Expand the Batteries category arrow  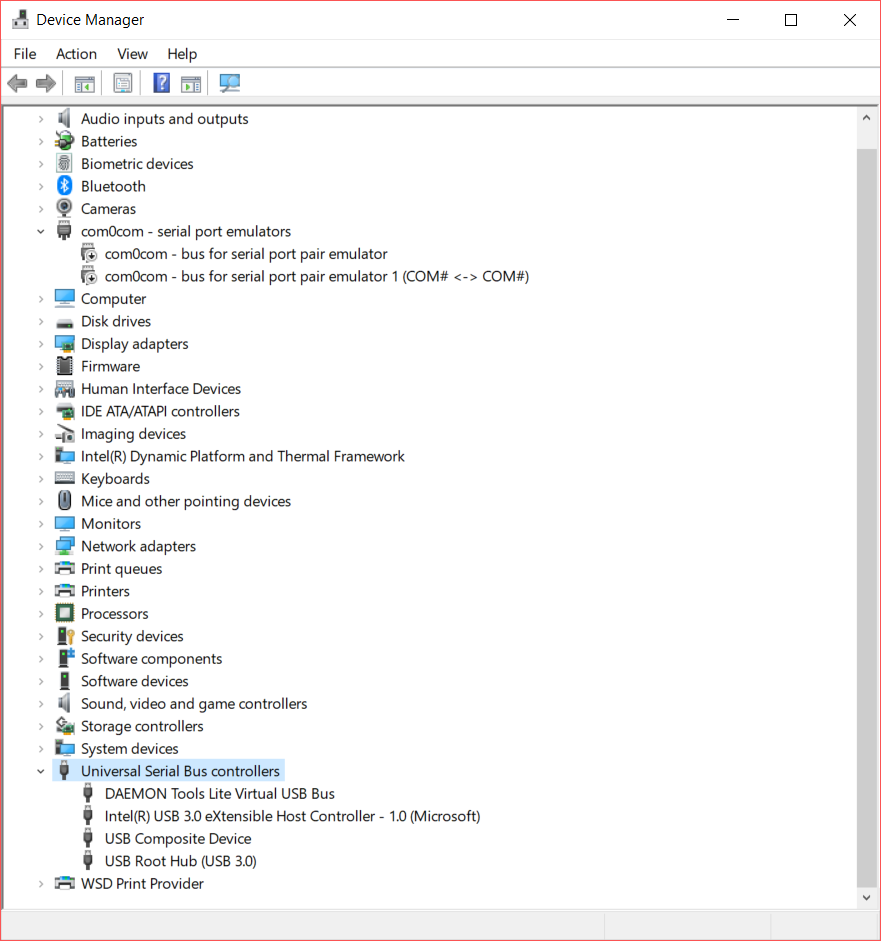41,142
